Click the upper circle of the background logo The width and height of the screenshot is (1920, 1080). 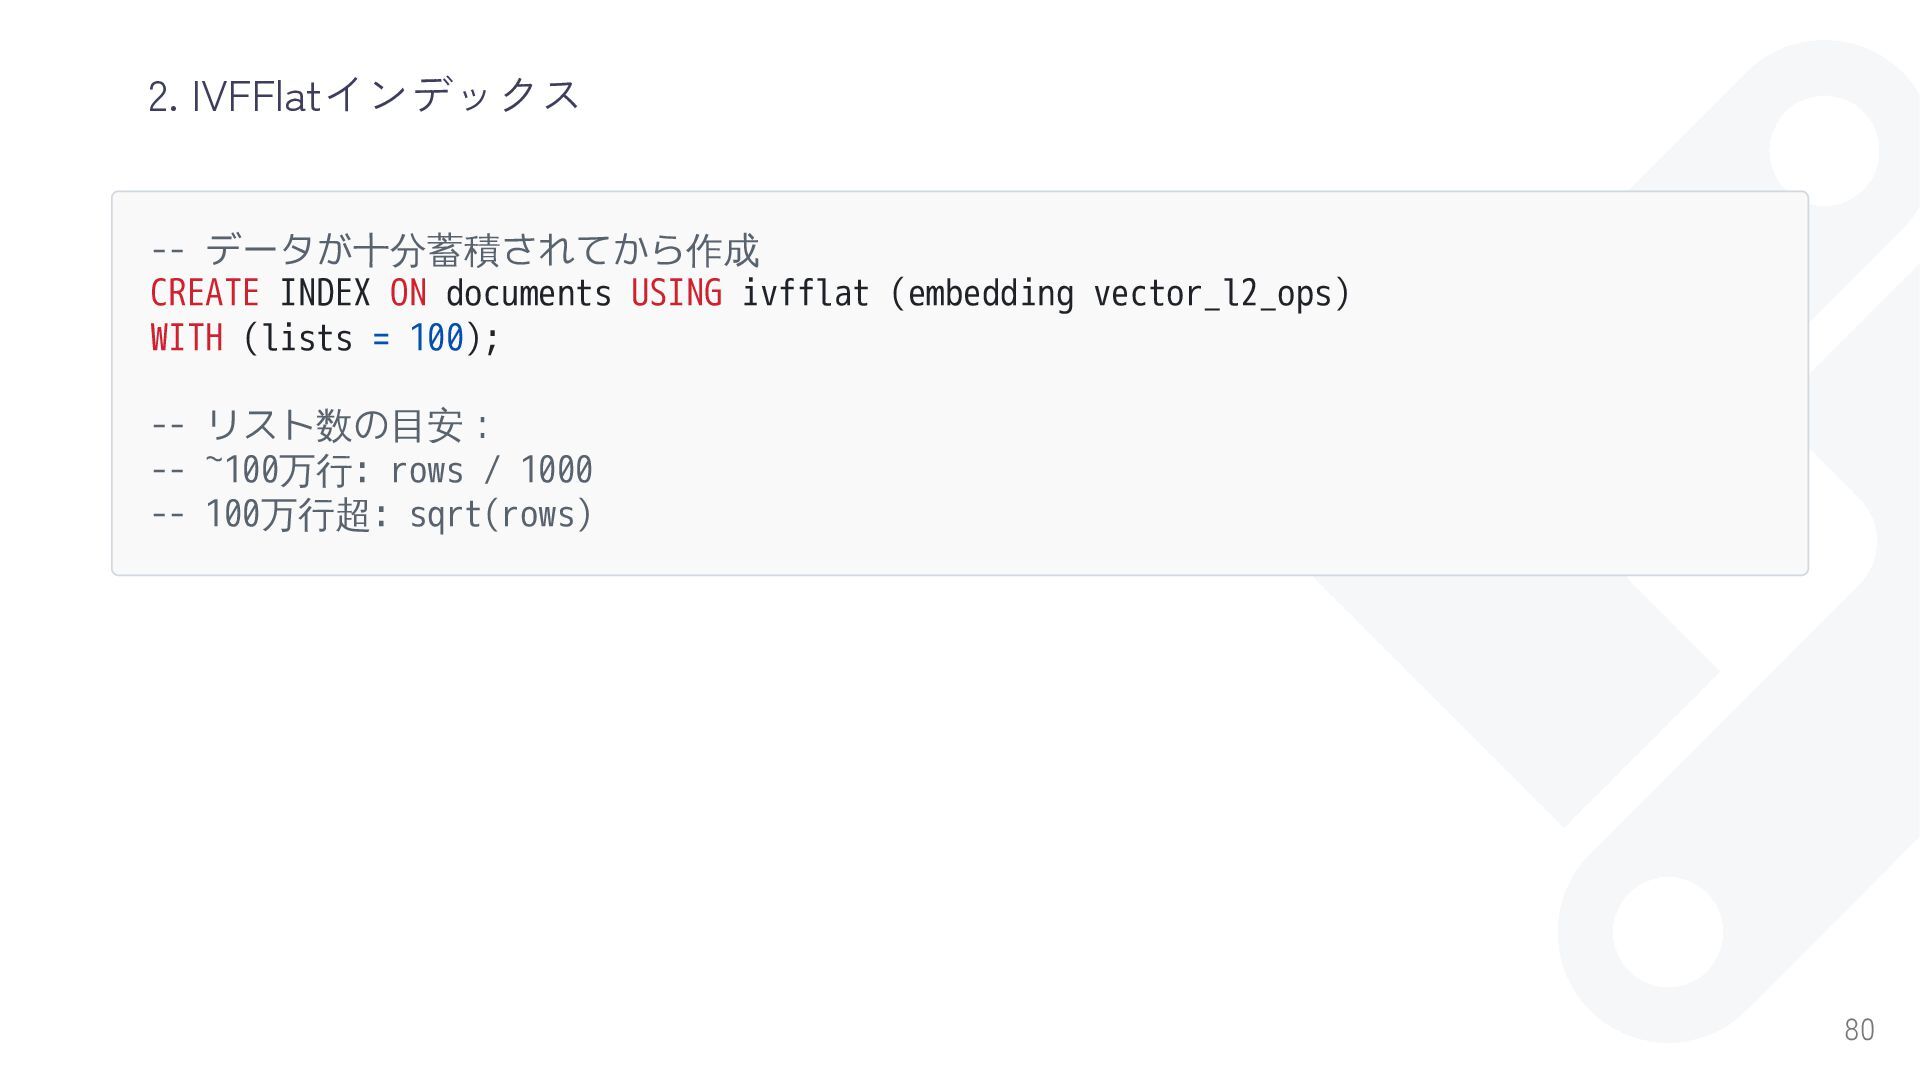(1824, 151)
